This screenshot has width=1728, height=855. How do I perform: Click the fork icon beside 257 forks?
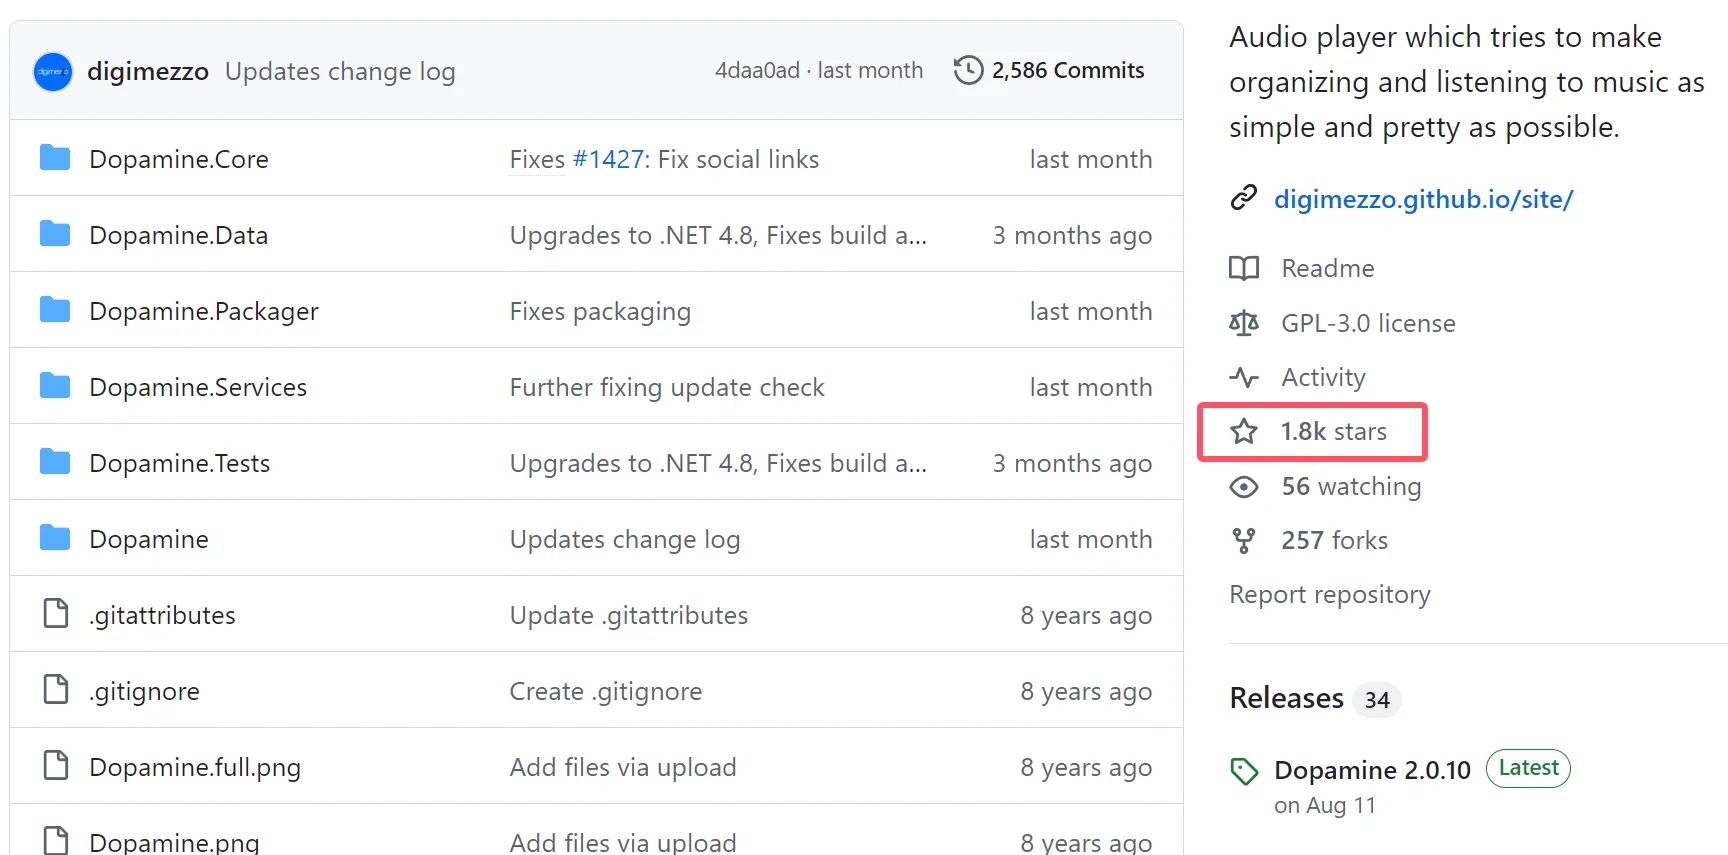pyautogui.click(x=1244, y=541)
